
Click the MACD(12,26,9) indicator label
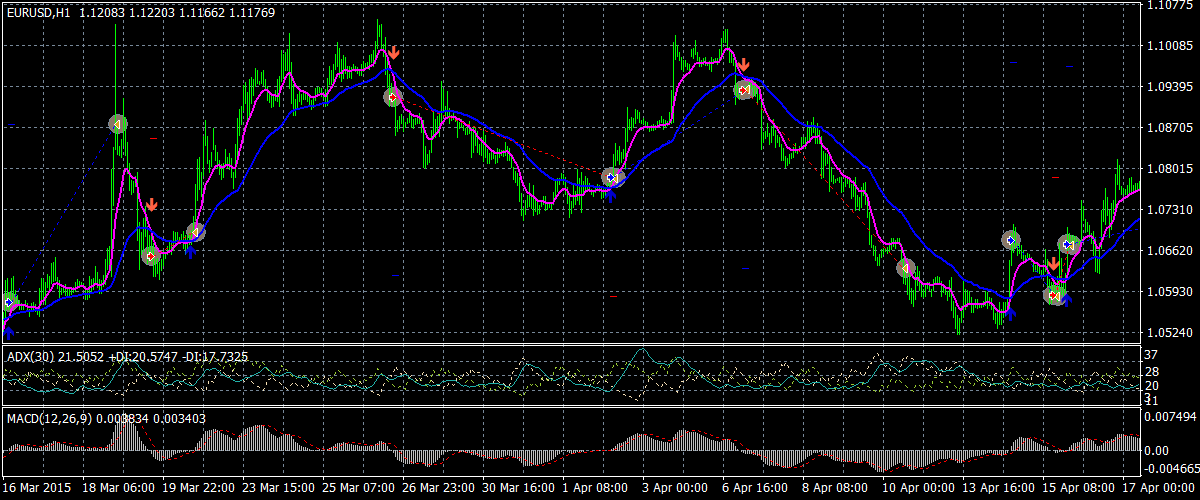pos(48,417)
